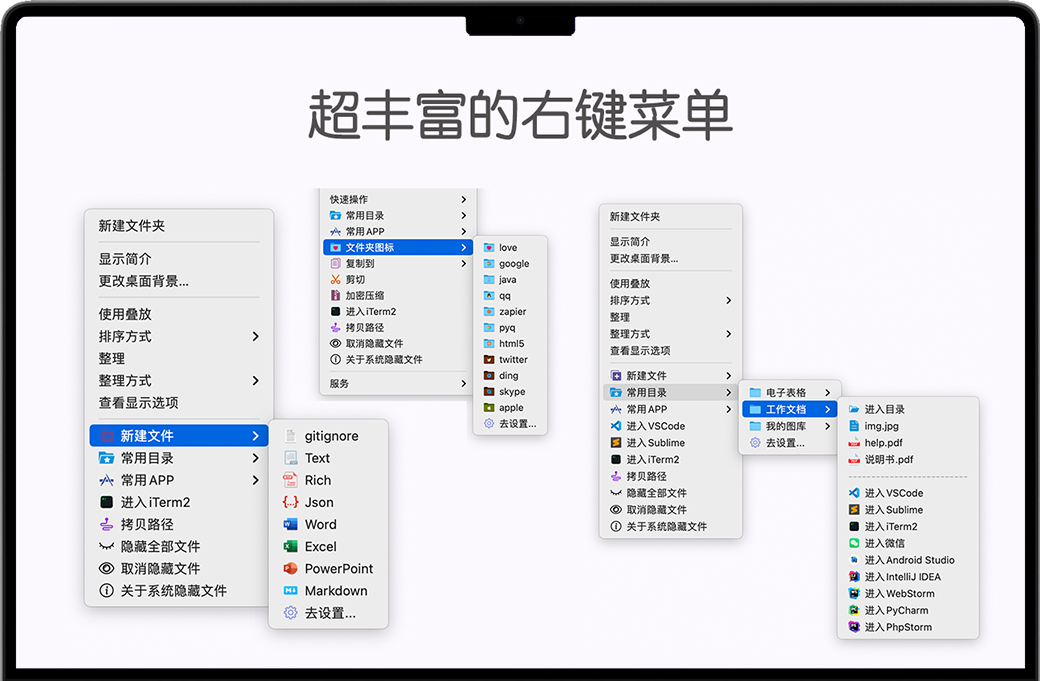Click the Excel spreadsheet icon
The height and width of the screenshot is (681, 1040).
[x=291, y=546]
